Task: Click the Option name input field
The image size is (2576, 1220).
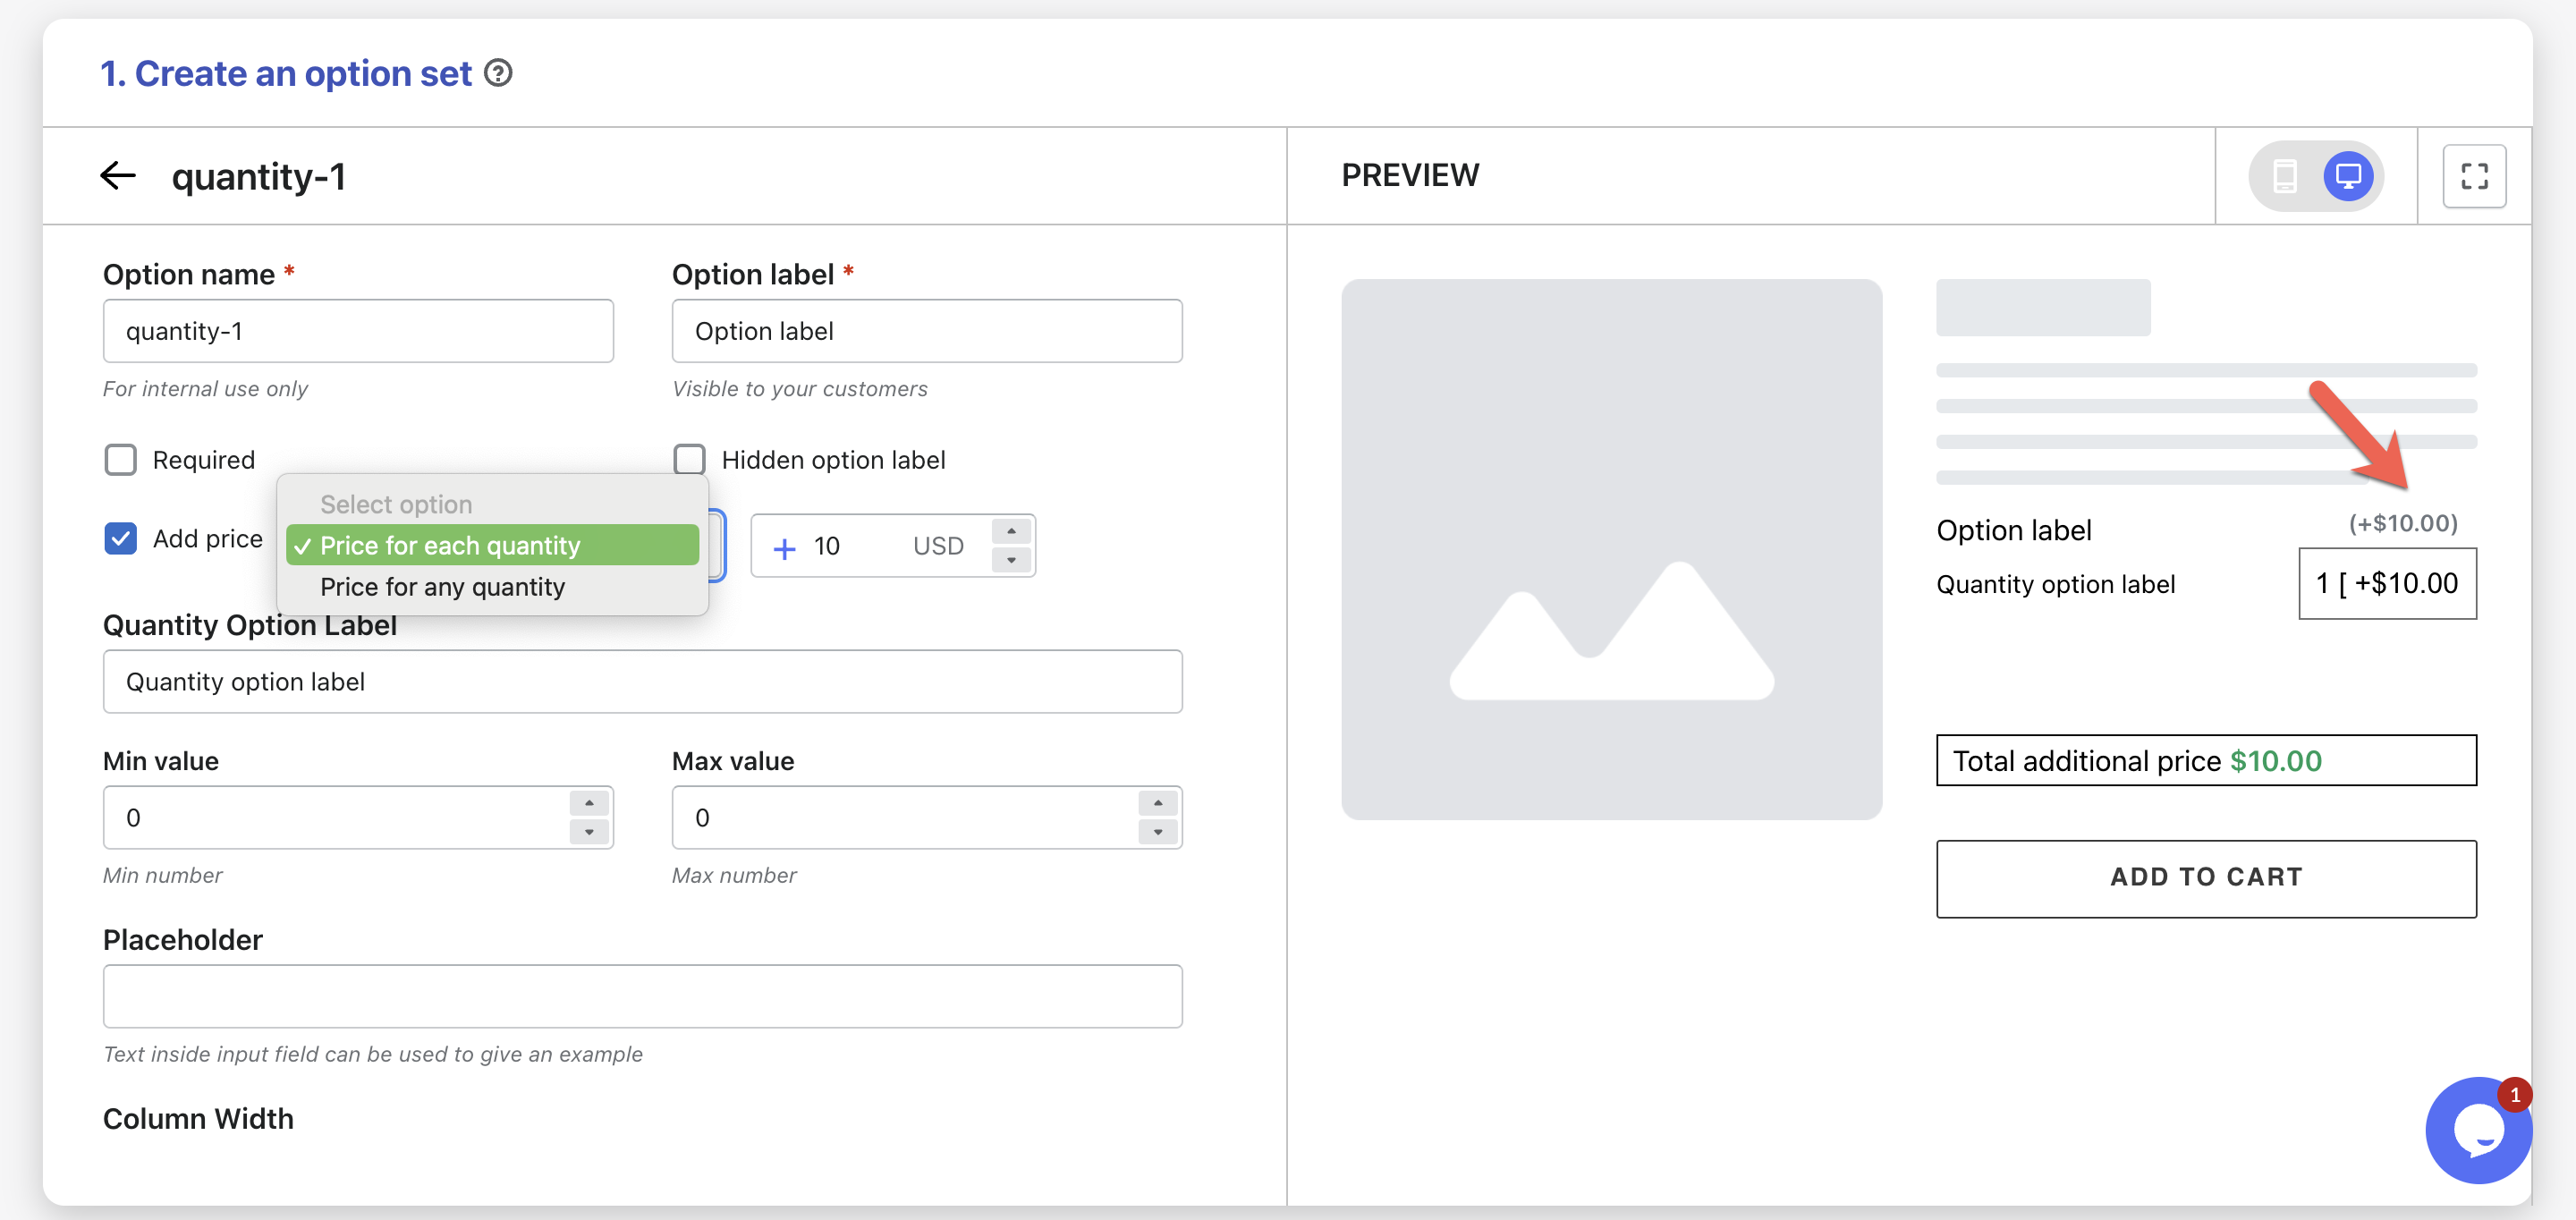Action: [x=358, y=331]
